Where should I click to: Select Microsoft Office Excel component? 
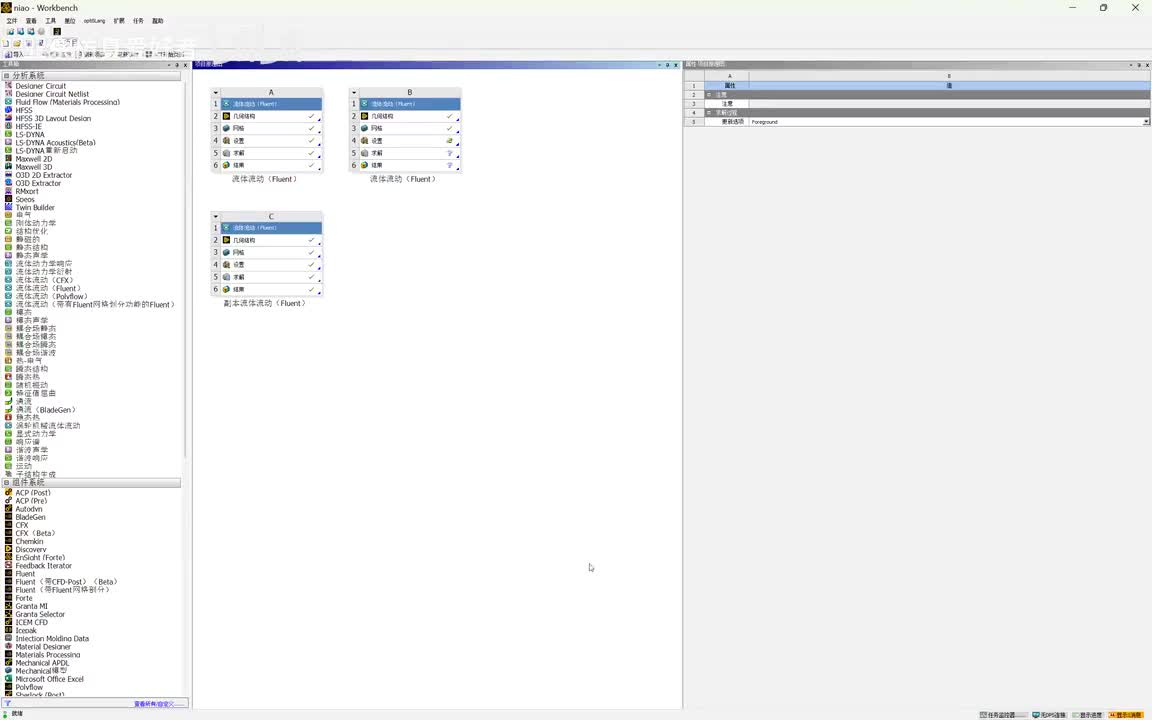click(x=49, y=679)
